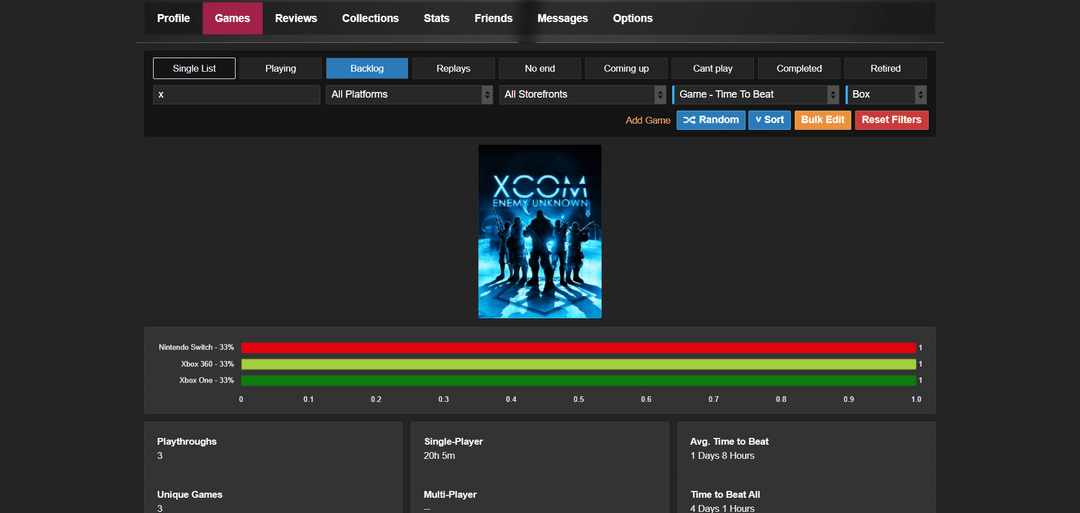Open the Messages tab
This screenshot has width=1080, height=513.
(562, 18)
